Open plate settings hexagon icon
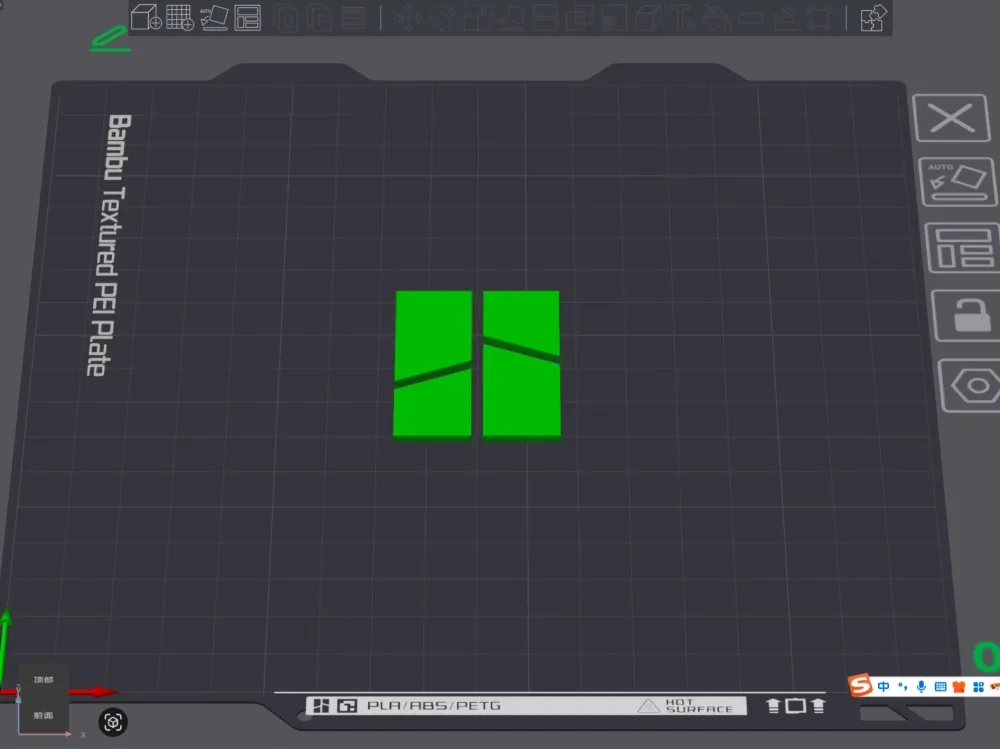 tap(973, 385)
